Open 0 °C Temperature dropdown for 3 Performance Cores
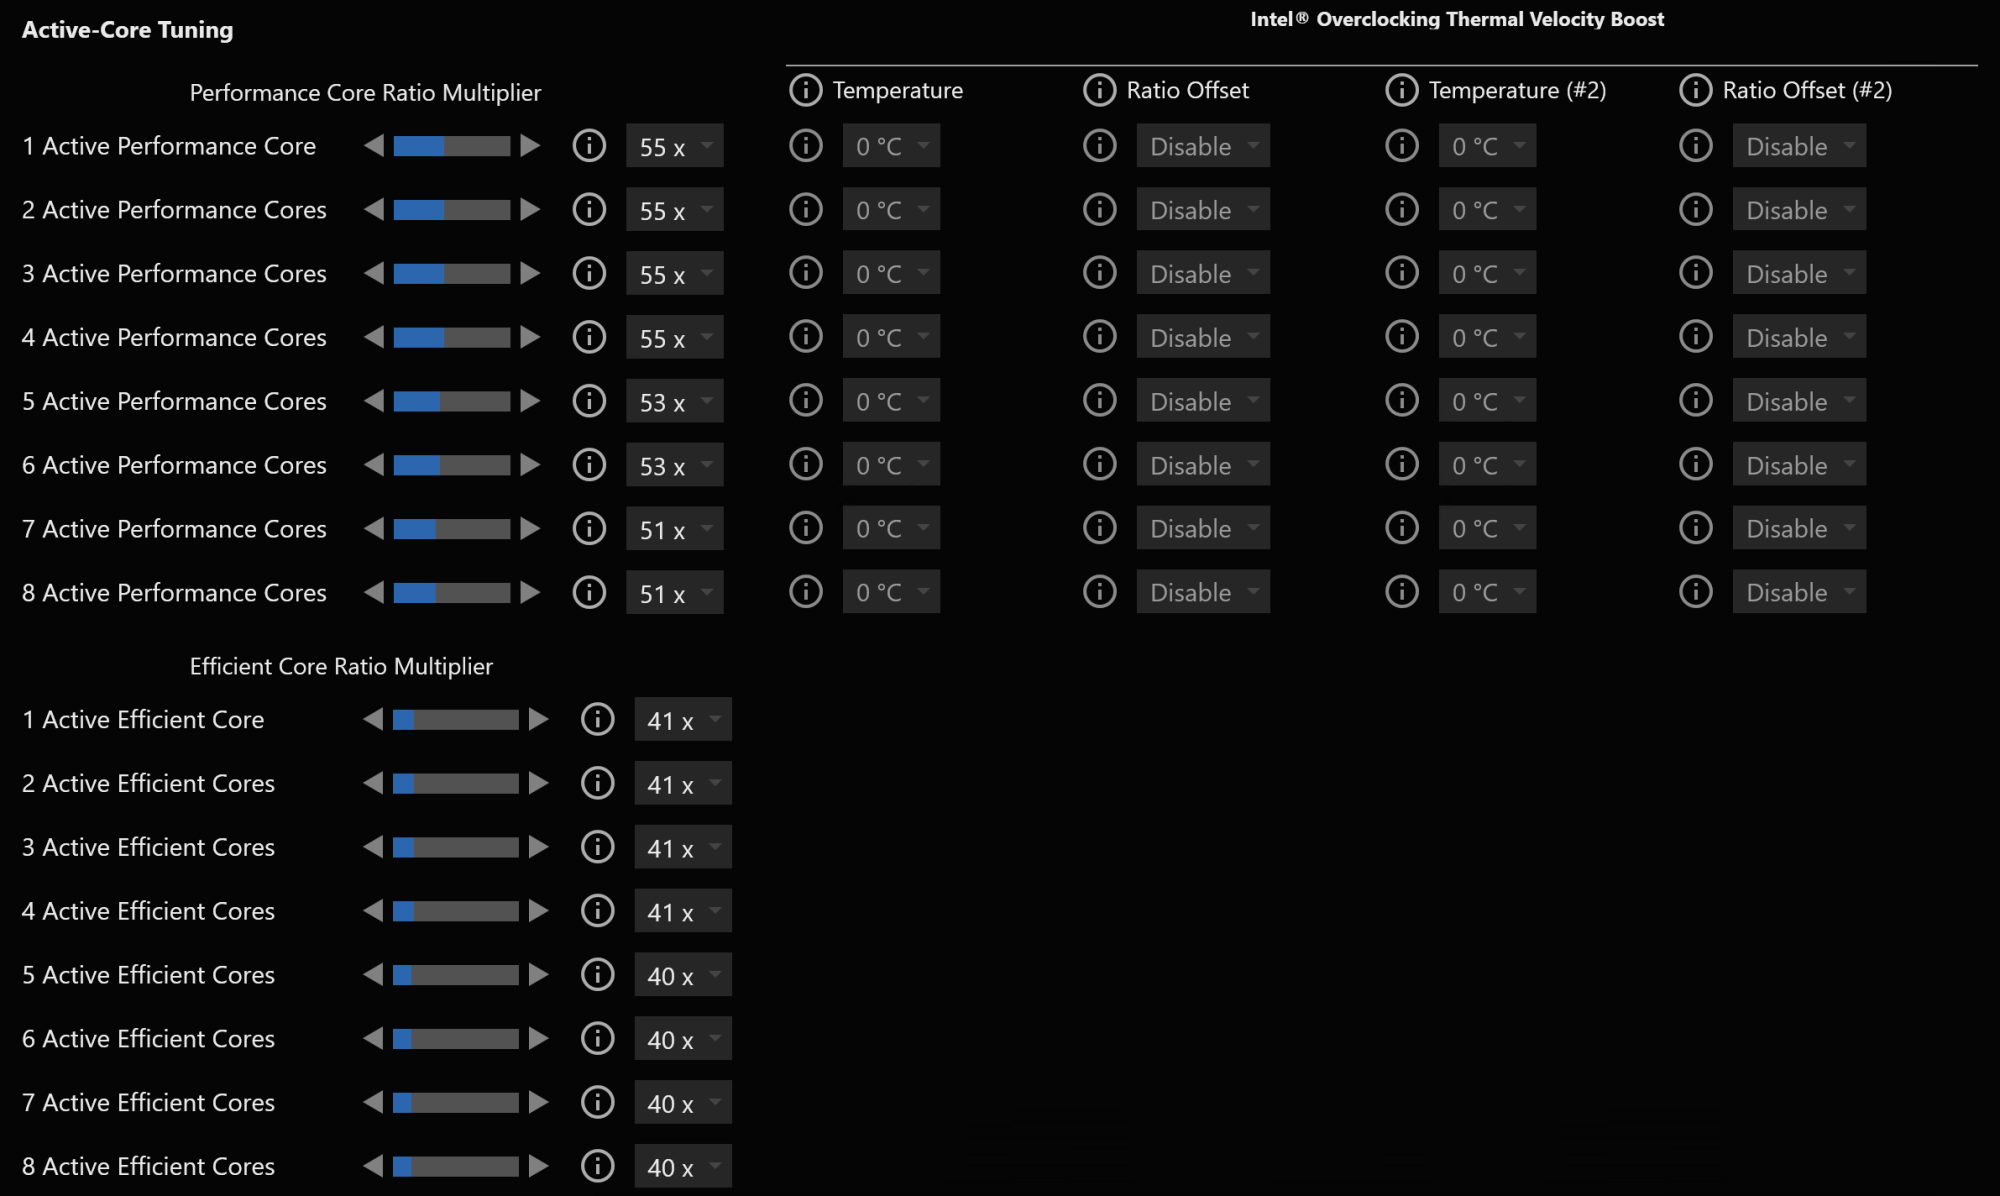The image size is (2000, 1196). point(891,273)
